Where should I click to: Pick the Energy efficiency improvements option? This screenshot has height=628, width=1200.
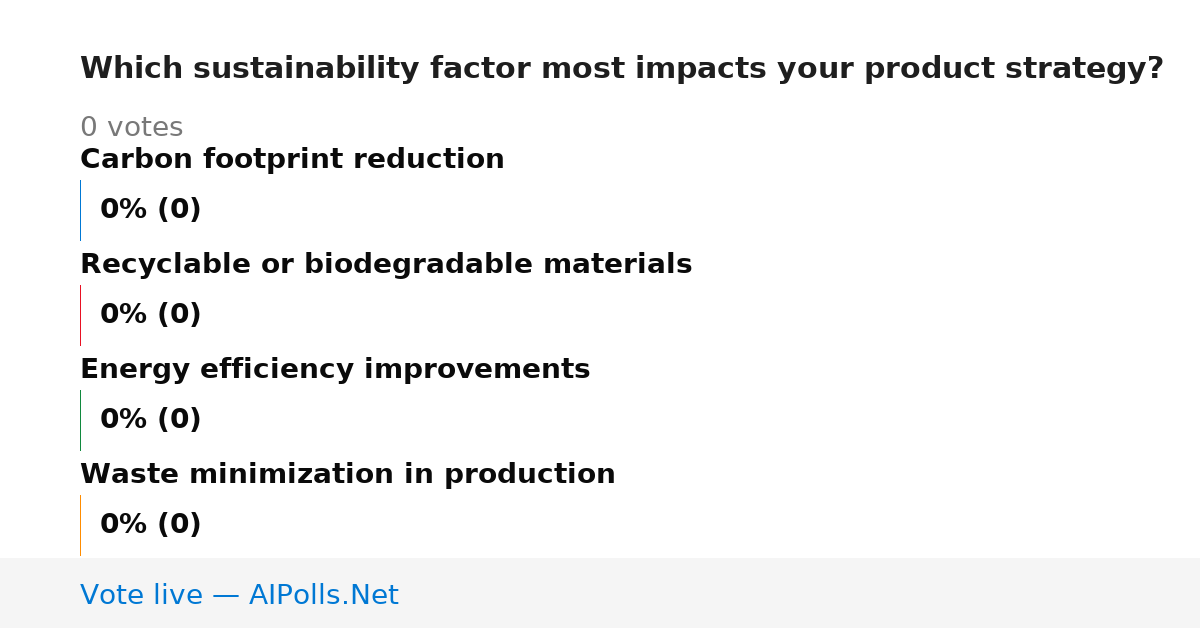pos(335,370)
